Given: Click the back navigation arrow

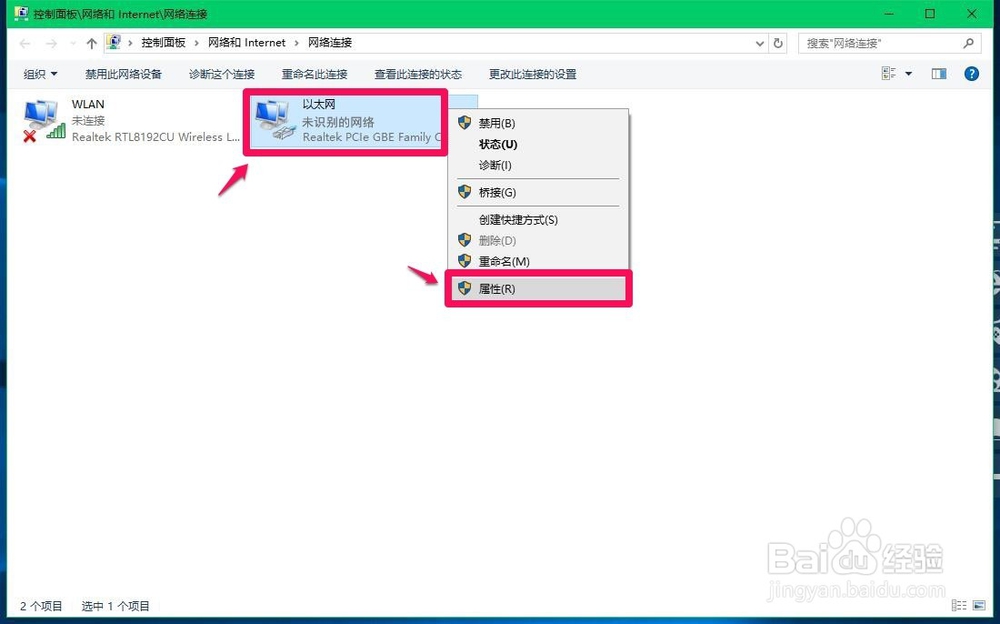Looking at the screenshot, I should tap(24, 42).
